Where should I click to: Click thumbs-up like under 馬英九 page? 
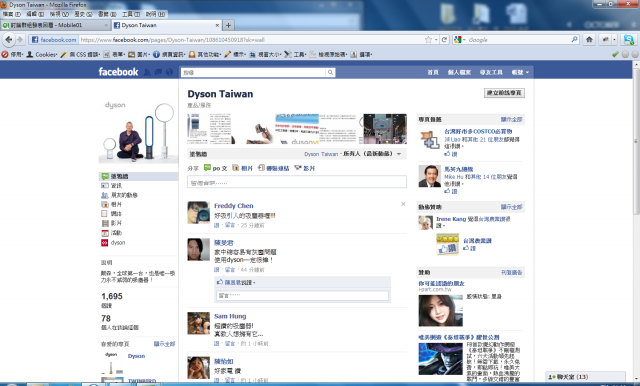pyautogui.click(x=447, y=191)
